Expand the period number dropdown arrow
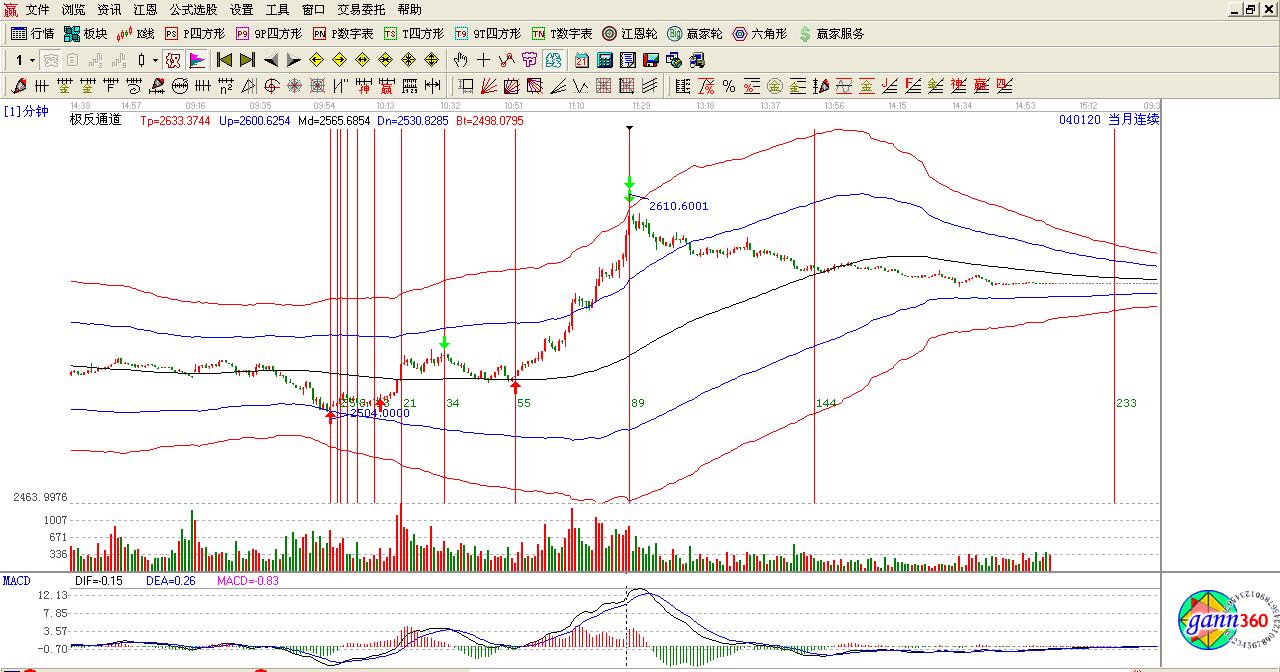The height and width of the screenshot is (672, 1280). [x=32, y=60]
